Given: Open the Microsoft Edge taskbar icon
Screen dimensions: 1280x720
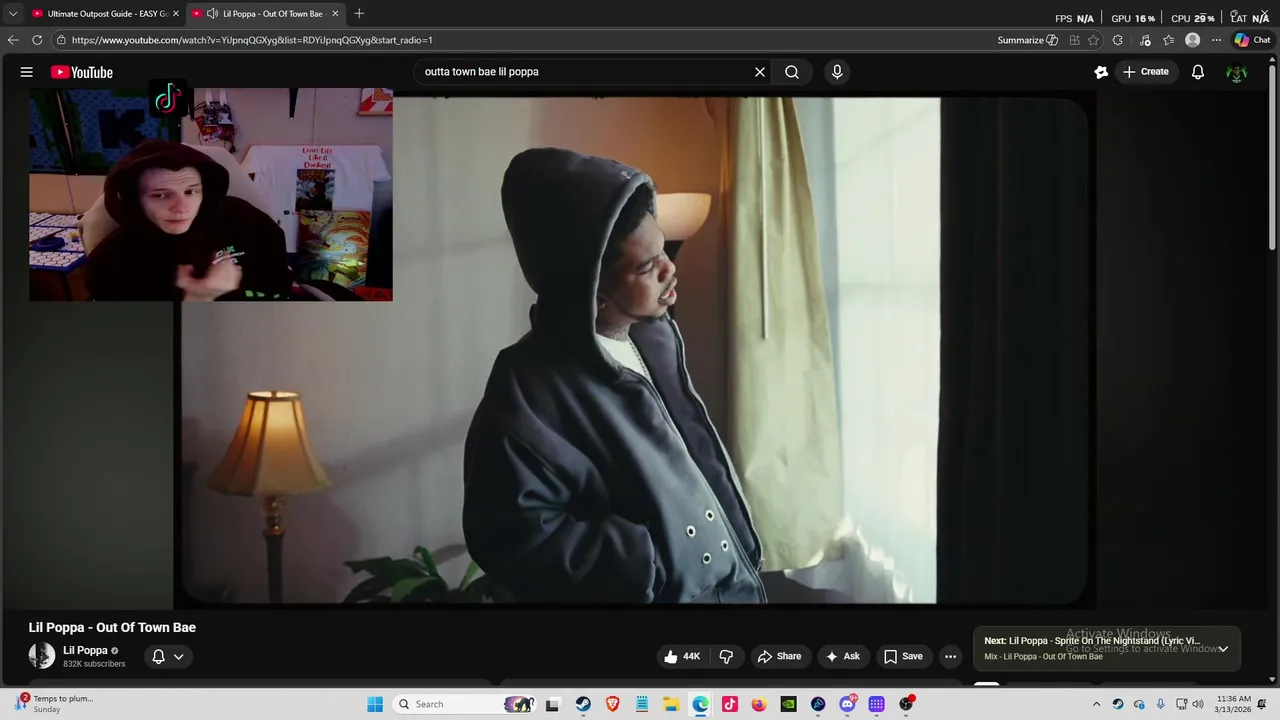Looking at the screenshot, I should (x=700, y=704).
